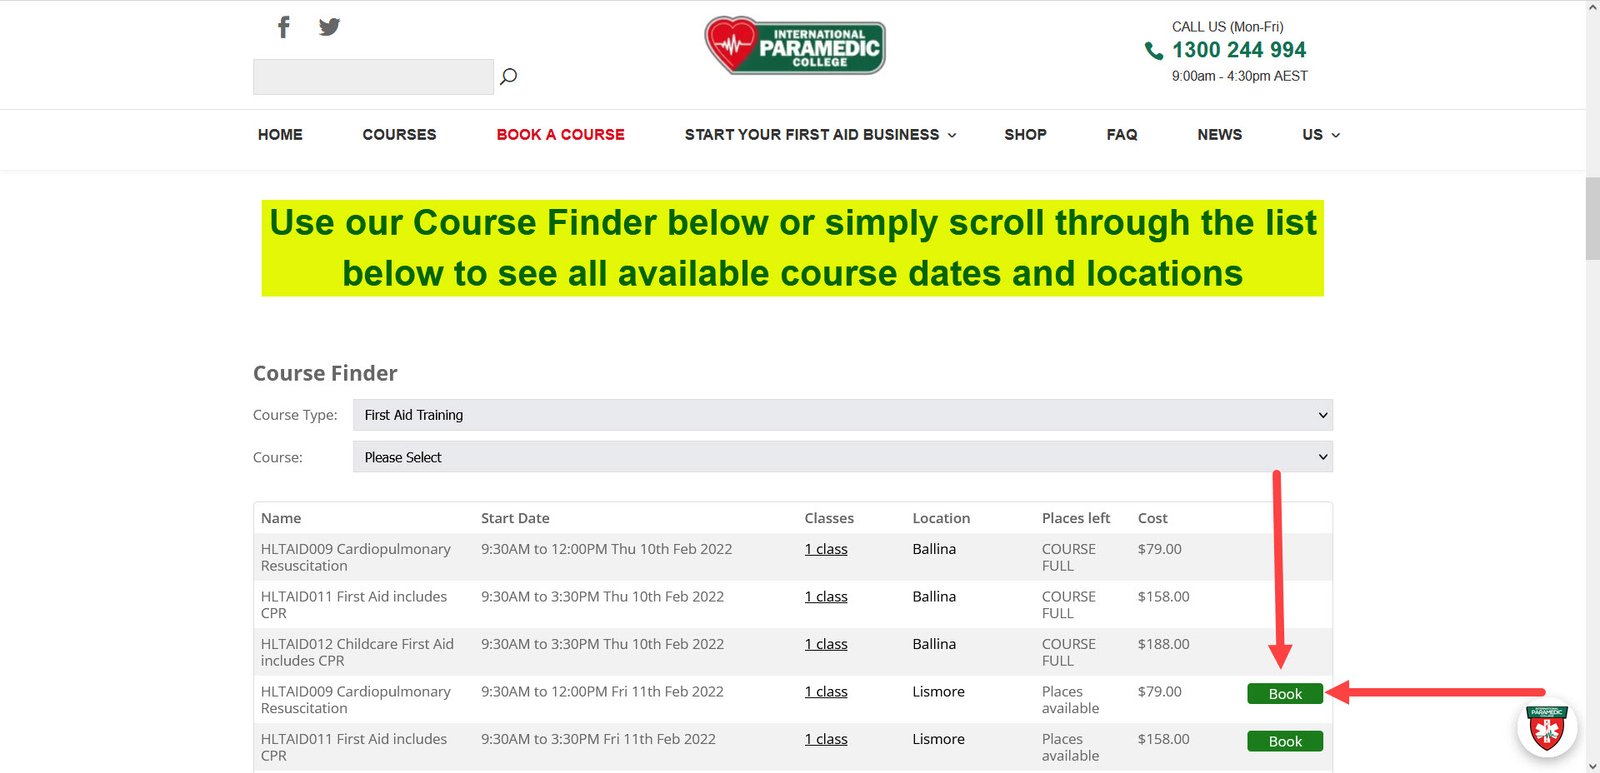1600x773 pixels.
Task: Visit the FAQ page
Action: (1121, 135)
